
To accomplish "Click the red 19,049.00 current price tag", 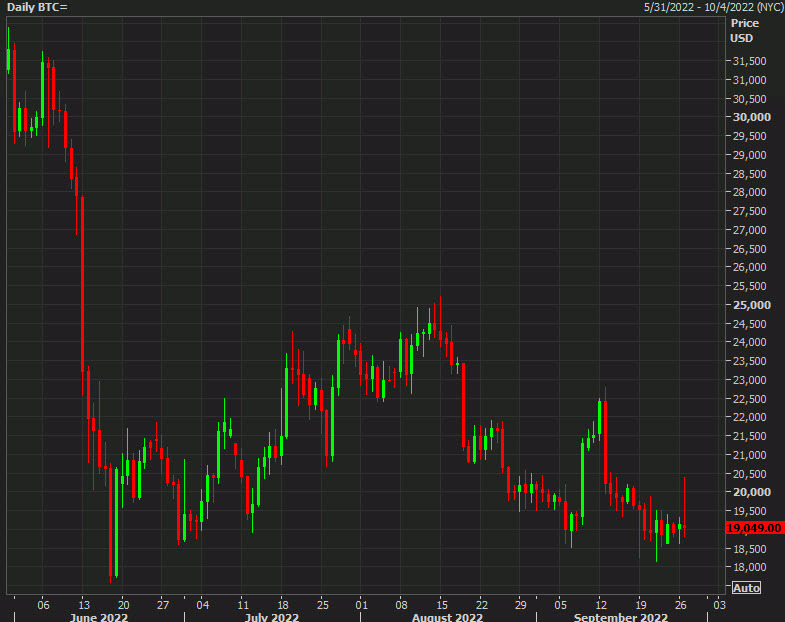I will [753, 527].
